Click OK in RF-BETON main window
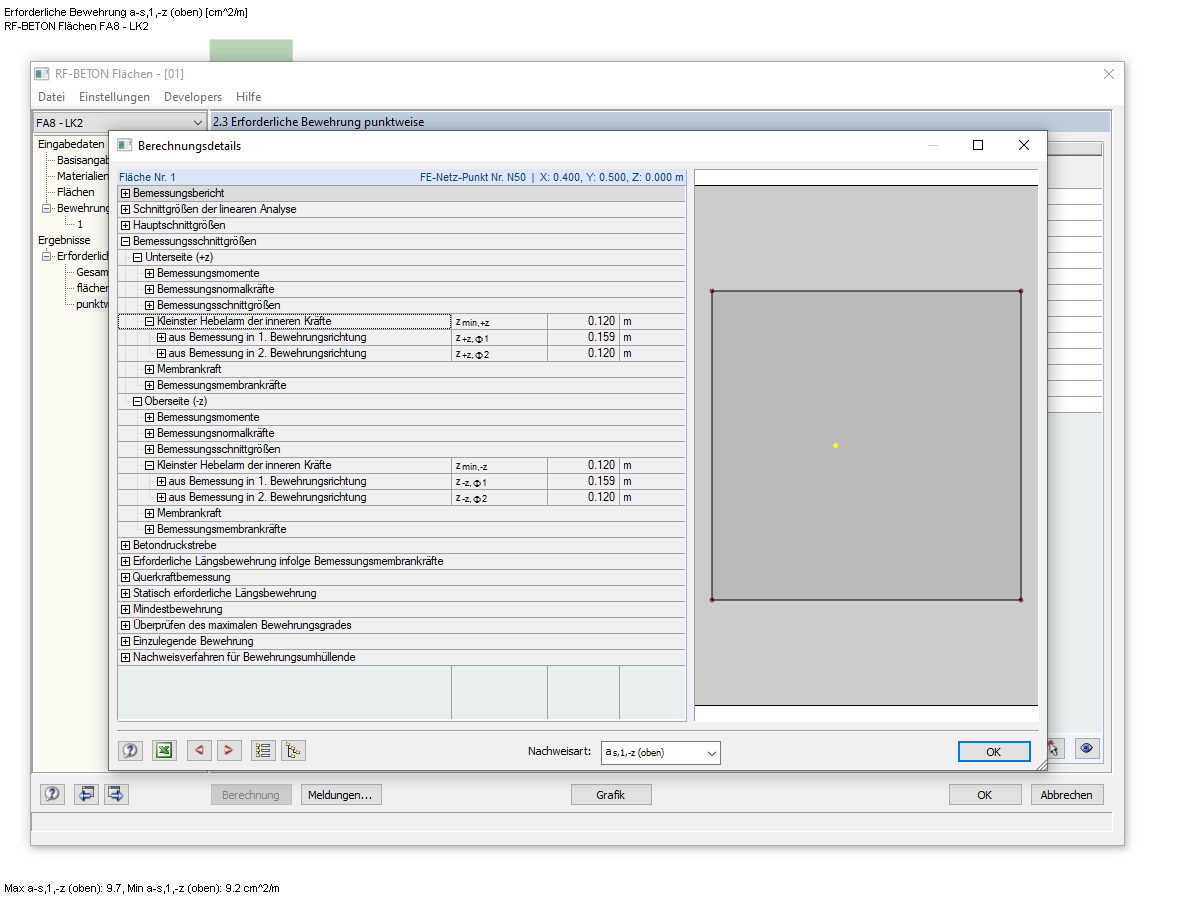1200x900 pixels. [985, 795]
